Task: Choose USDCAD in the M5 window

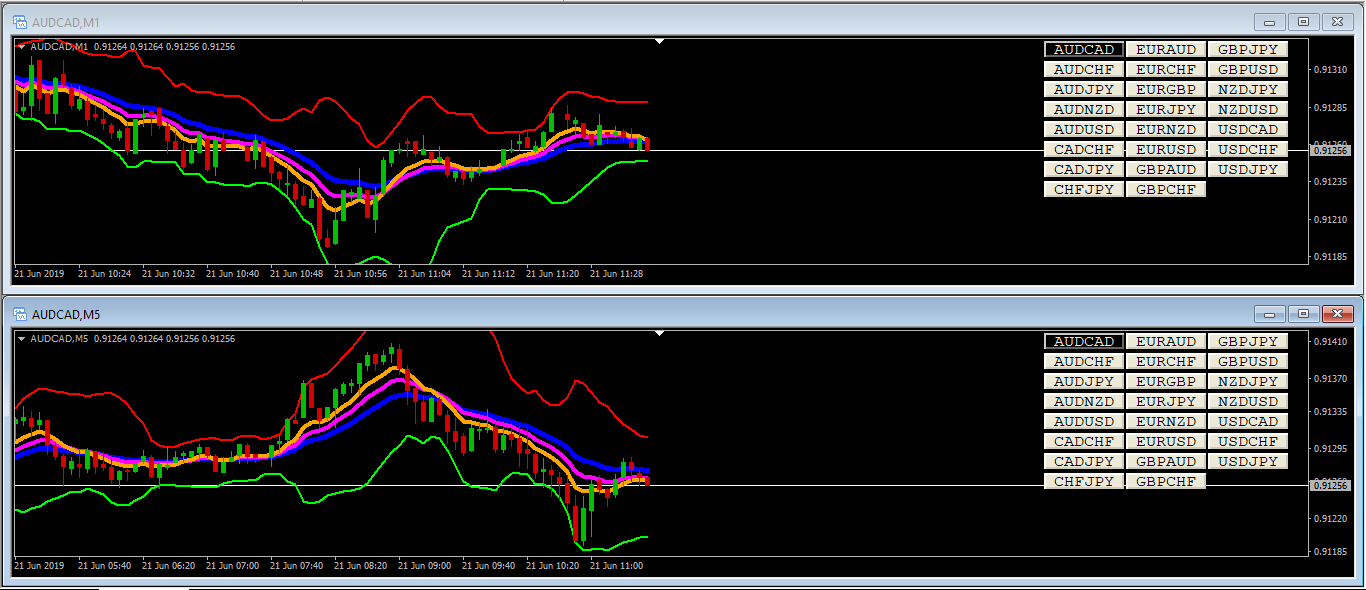Action: click(1248, 421)
